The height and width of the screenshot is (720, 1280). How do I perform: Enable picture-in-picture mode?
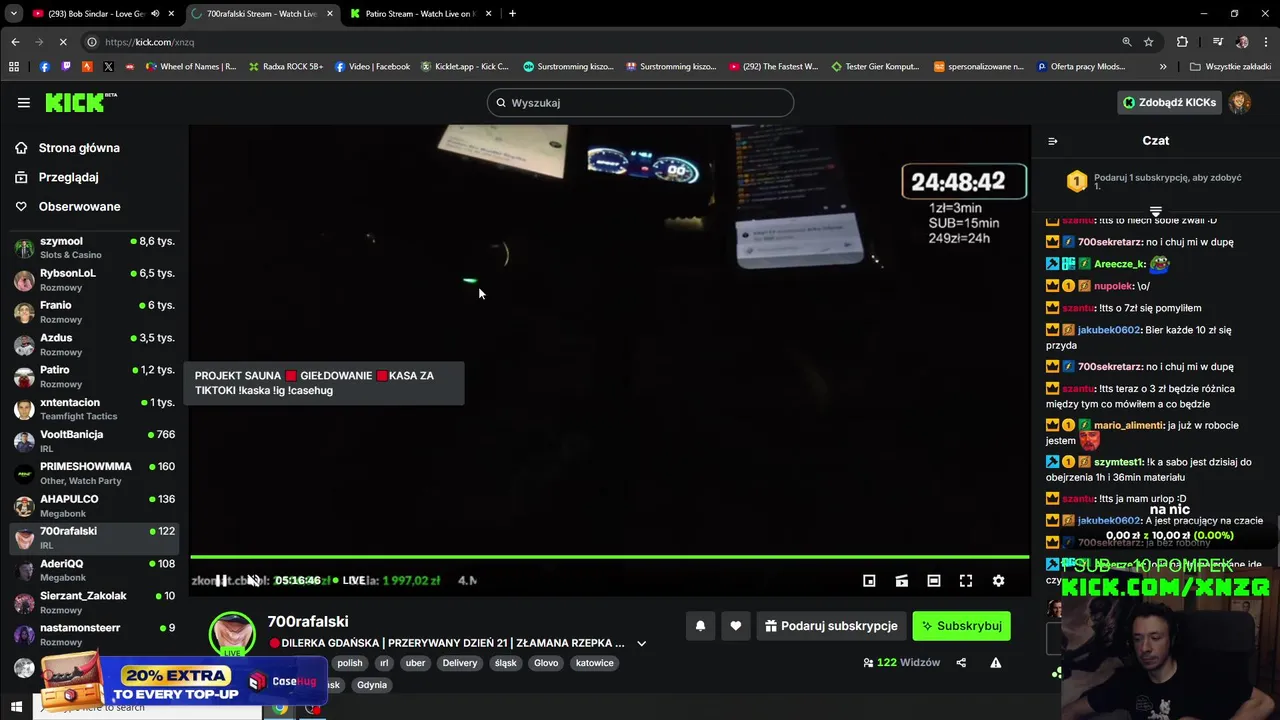point(869,580)
